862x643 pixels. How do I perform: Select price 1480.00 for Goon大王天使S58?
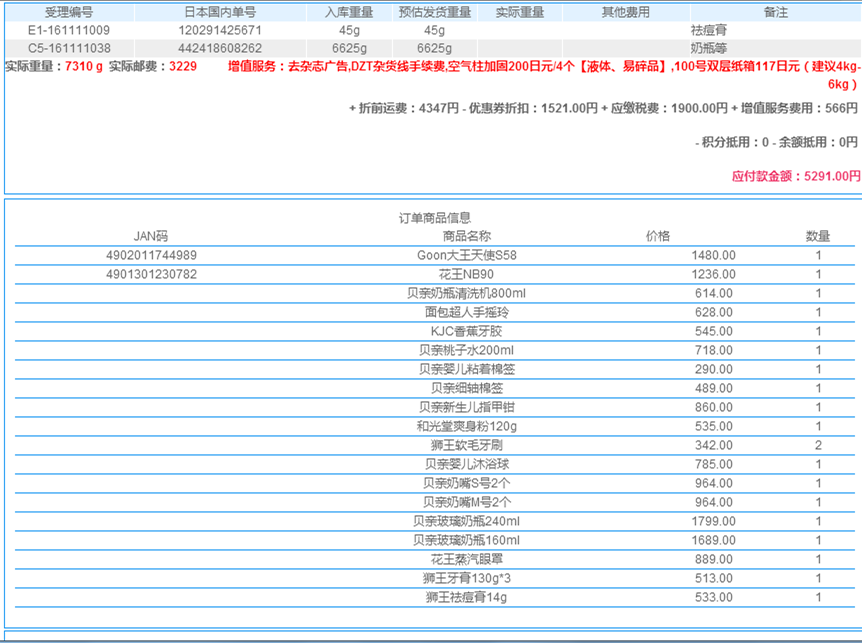point(714,256)
